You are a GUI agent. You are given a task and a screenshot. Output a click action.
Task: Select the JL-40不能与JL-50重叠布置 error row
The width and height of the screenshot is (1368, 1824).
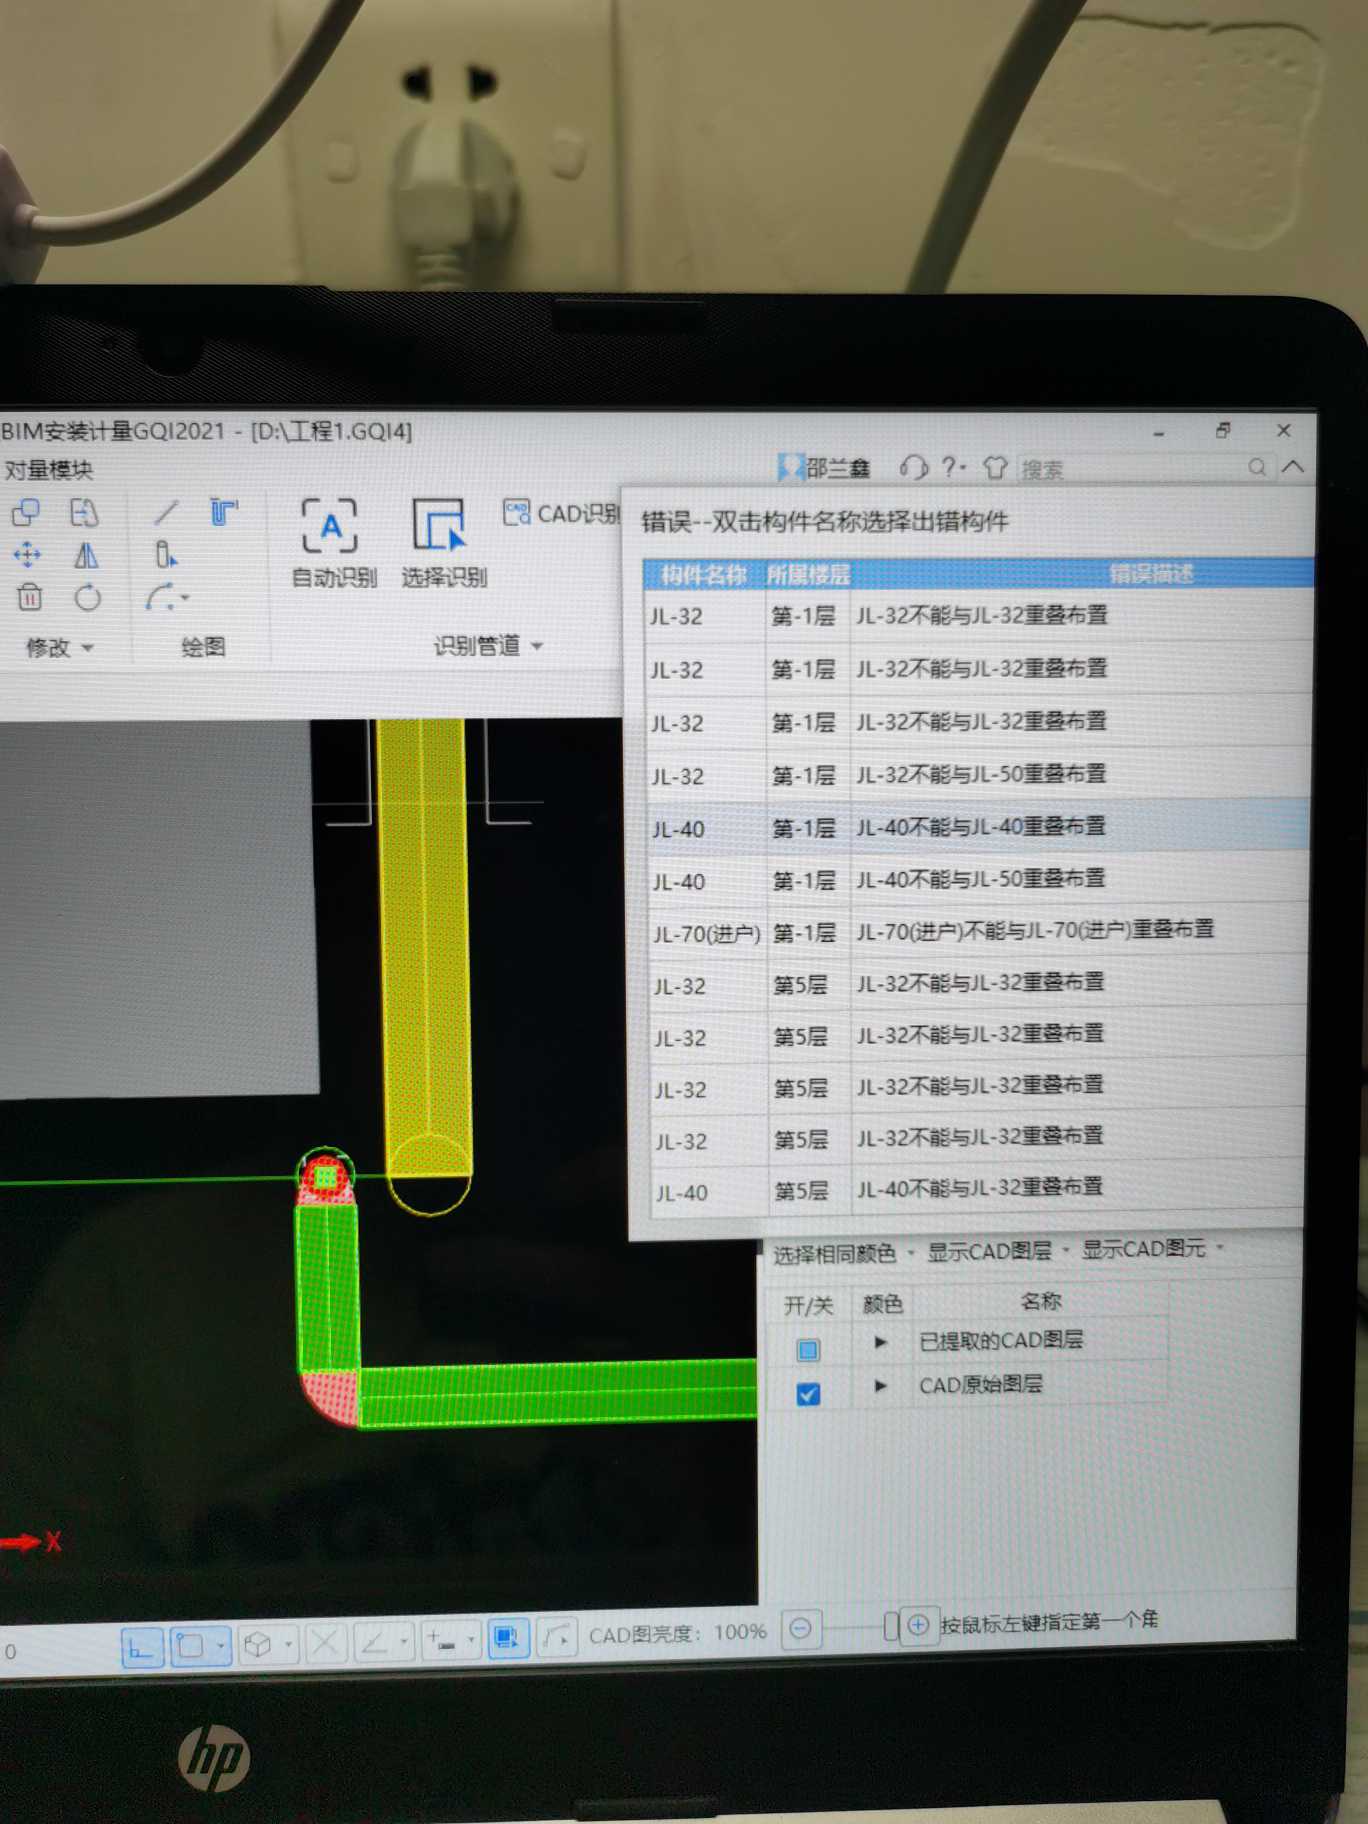coord(977,879)
